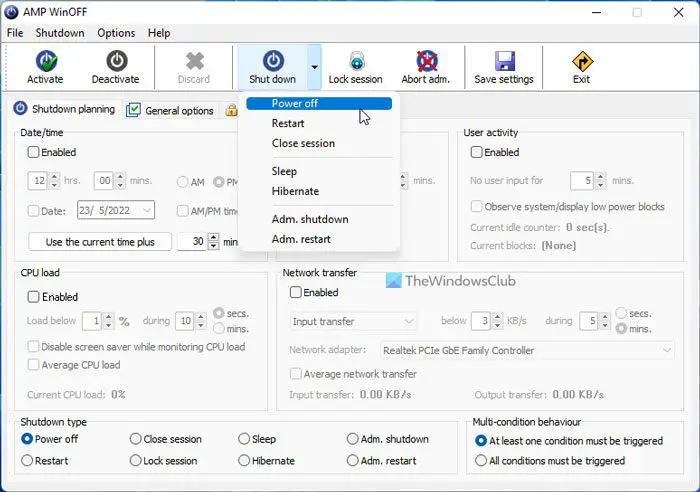Screen dimensions: 700x492
Task: Open the padlock tab icon
Action: coord(231,110)
